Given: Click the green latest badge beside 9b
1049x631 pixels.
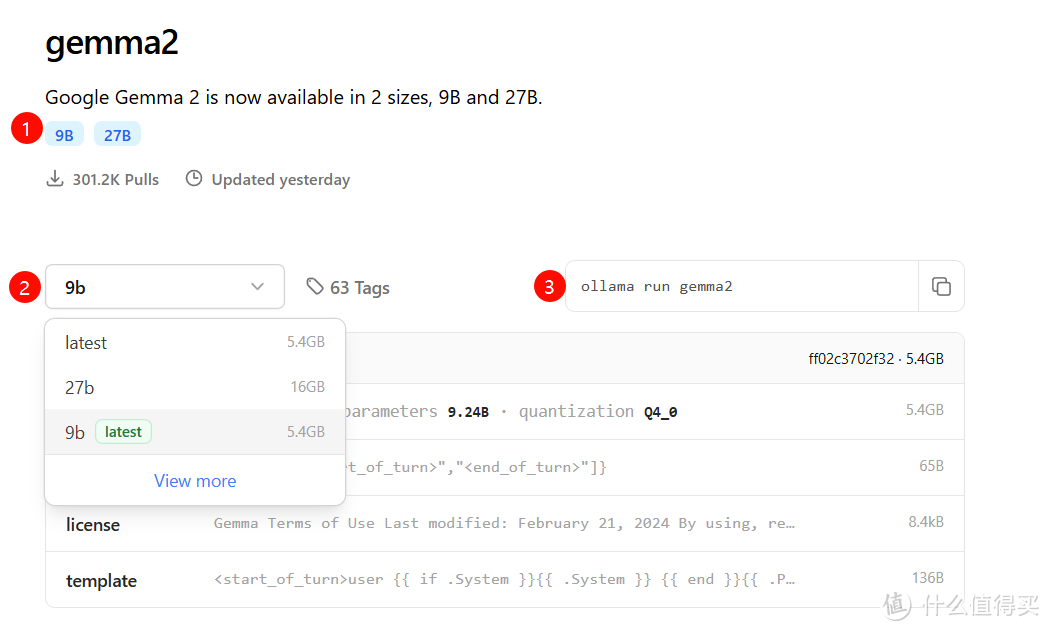Looking at the screenshot, I should [x=123, y=432].
